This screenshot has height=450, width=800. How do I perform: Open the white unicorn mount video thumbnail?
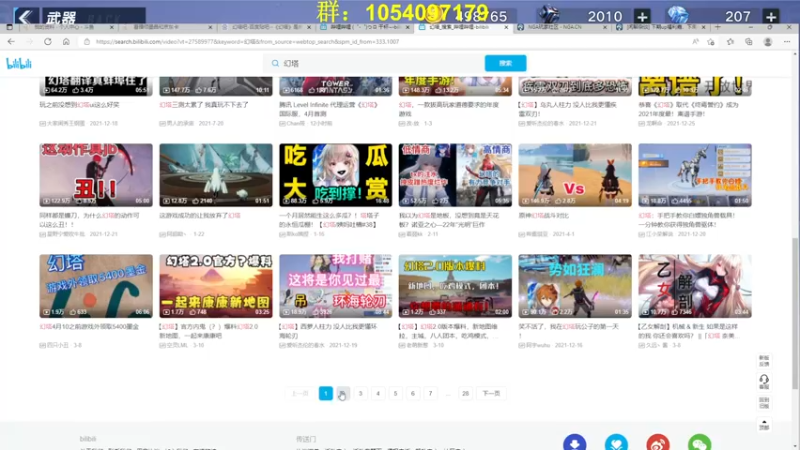tap(695, 175)
